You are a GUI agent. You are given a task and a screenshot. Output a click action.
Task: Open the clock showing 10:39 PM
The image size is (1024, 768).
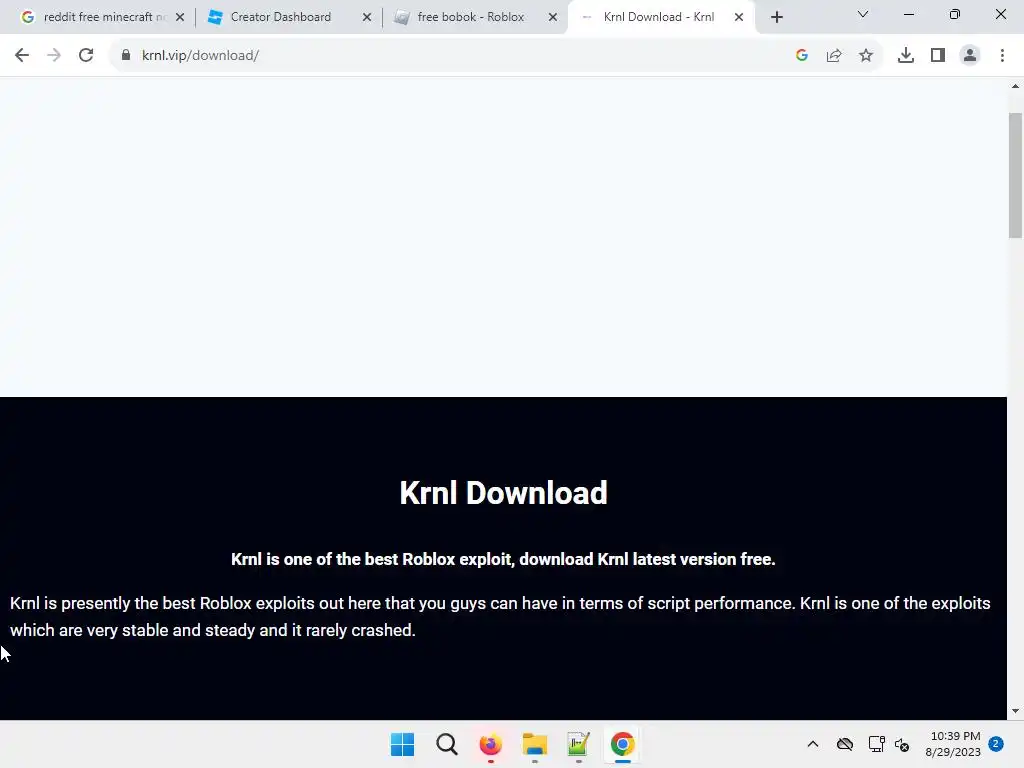[953, 744]
